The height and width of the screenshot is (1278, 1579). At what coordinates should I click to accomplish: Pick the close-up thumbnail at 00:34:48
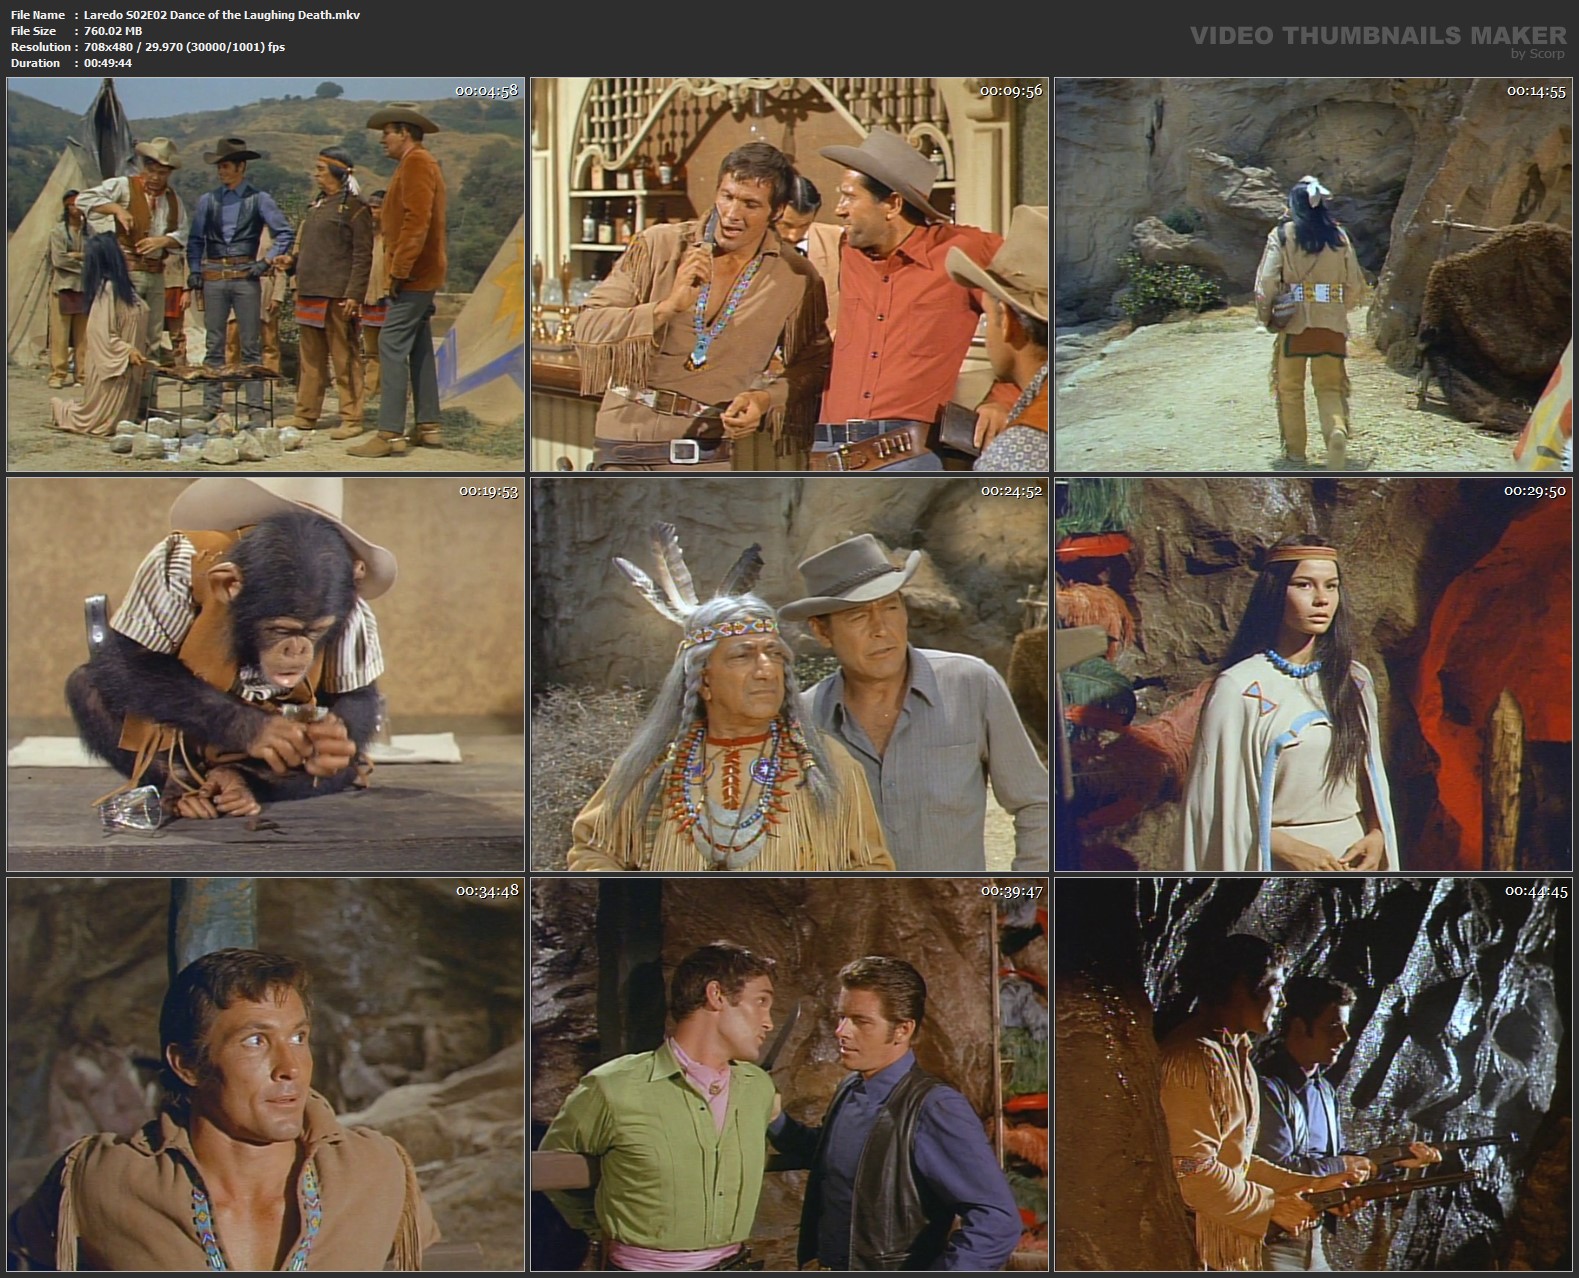(x=265, y=1074)
